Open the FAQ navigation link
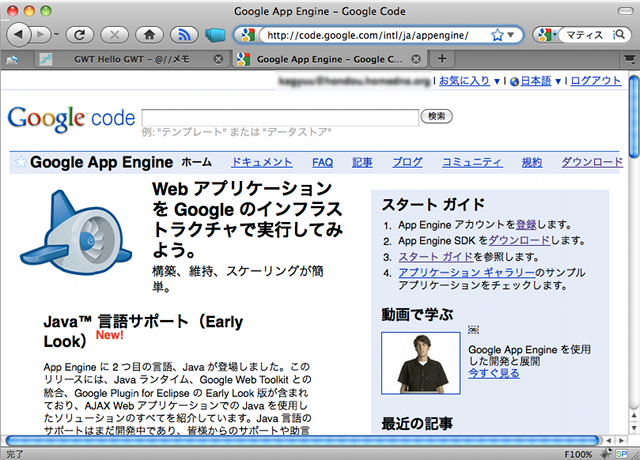The width and height of the screenshot is (640, 460). 322,162
